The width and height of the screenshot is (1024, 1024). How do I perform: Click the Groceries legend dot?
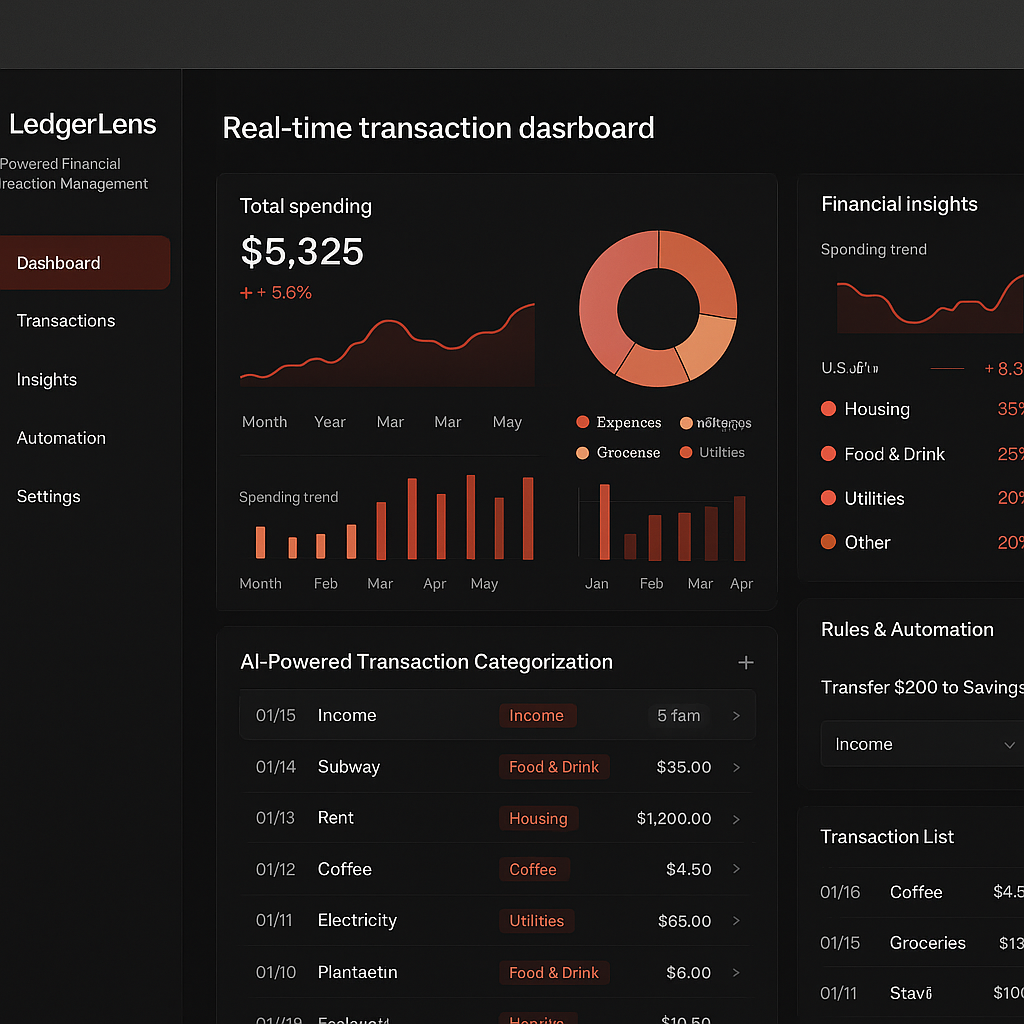(x=582, y=452)
